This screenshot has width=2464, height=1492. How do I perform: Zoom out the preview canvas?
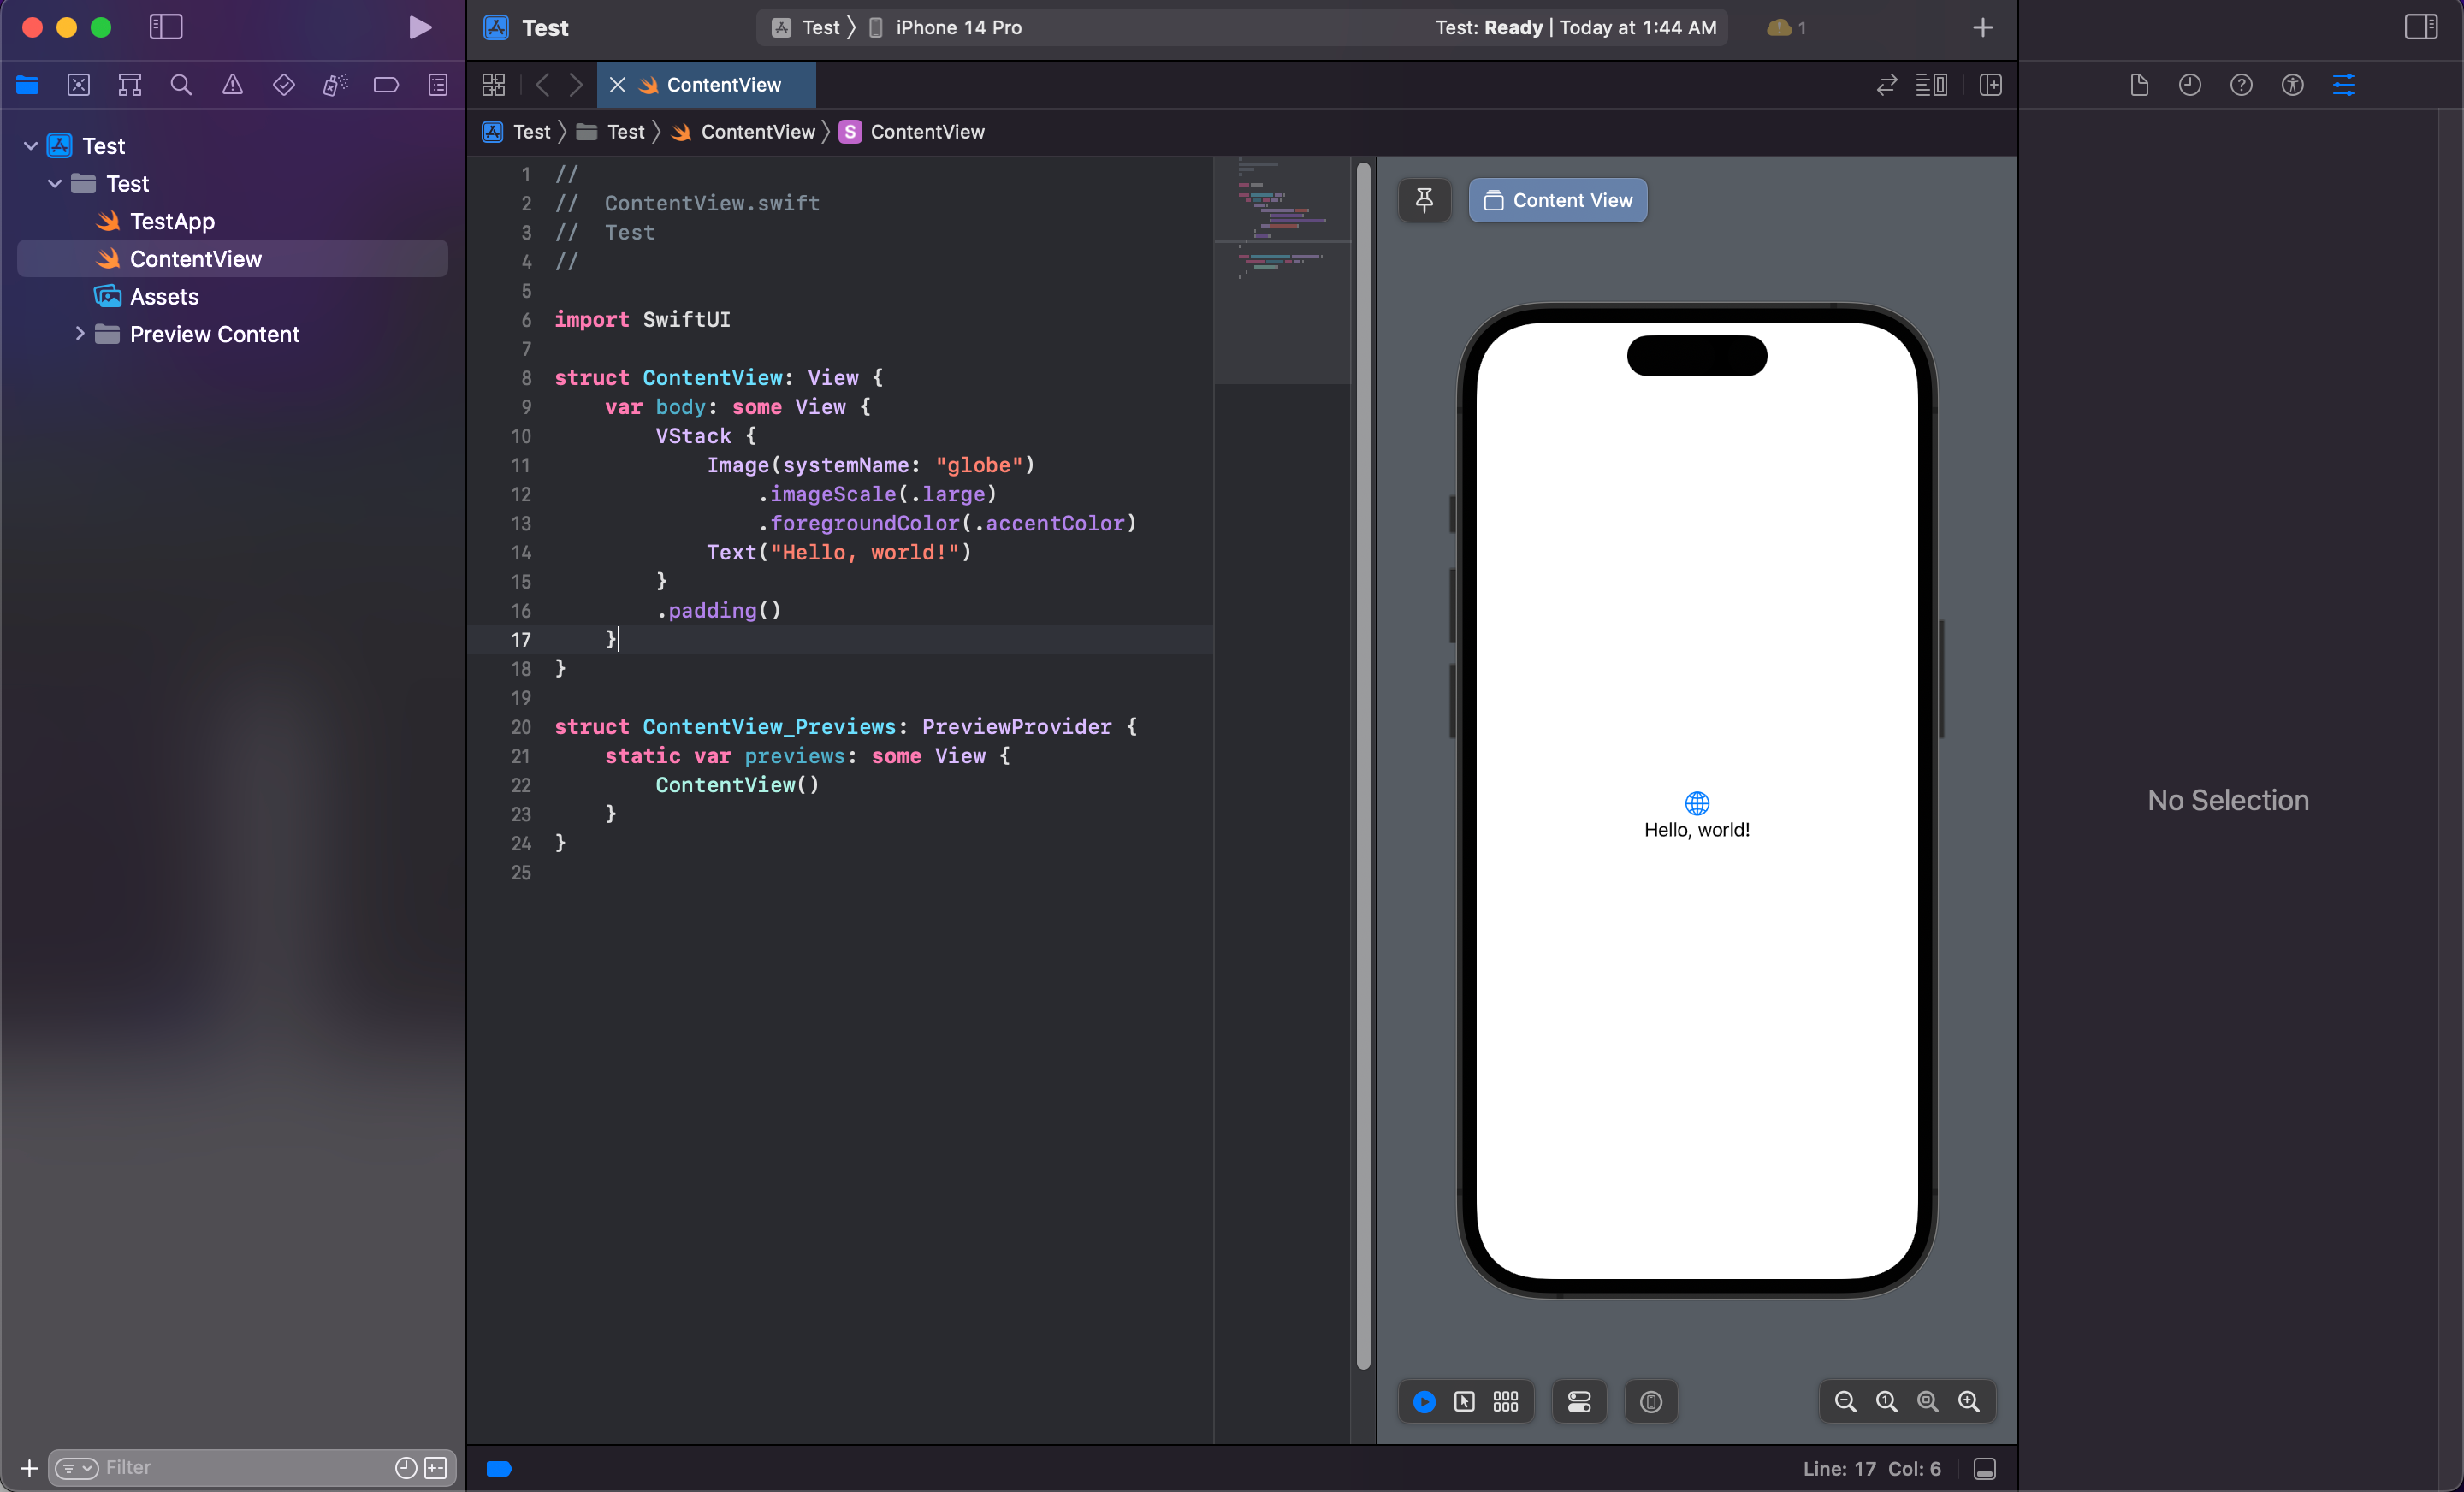point(1845,1402)
